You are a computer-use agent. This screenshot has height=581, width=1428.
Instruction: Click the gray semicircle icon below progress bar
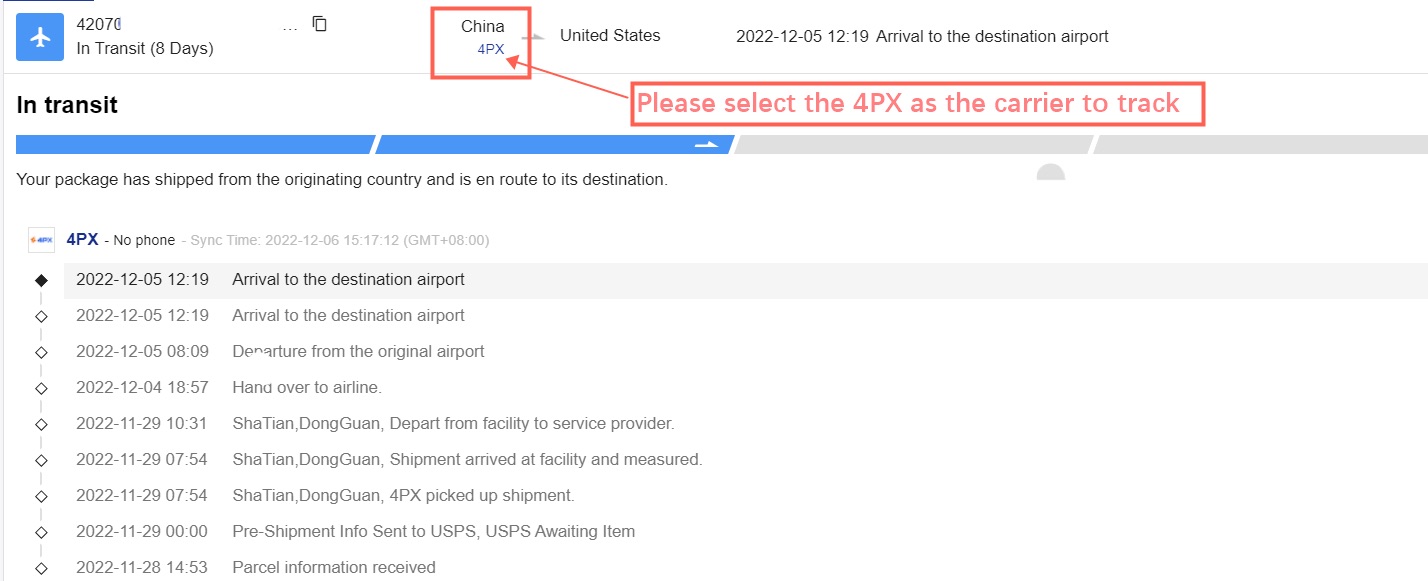click(x=1050, y=172)
